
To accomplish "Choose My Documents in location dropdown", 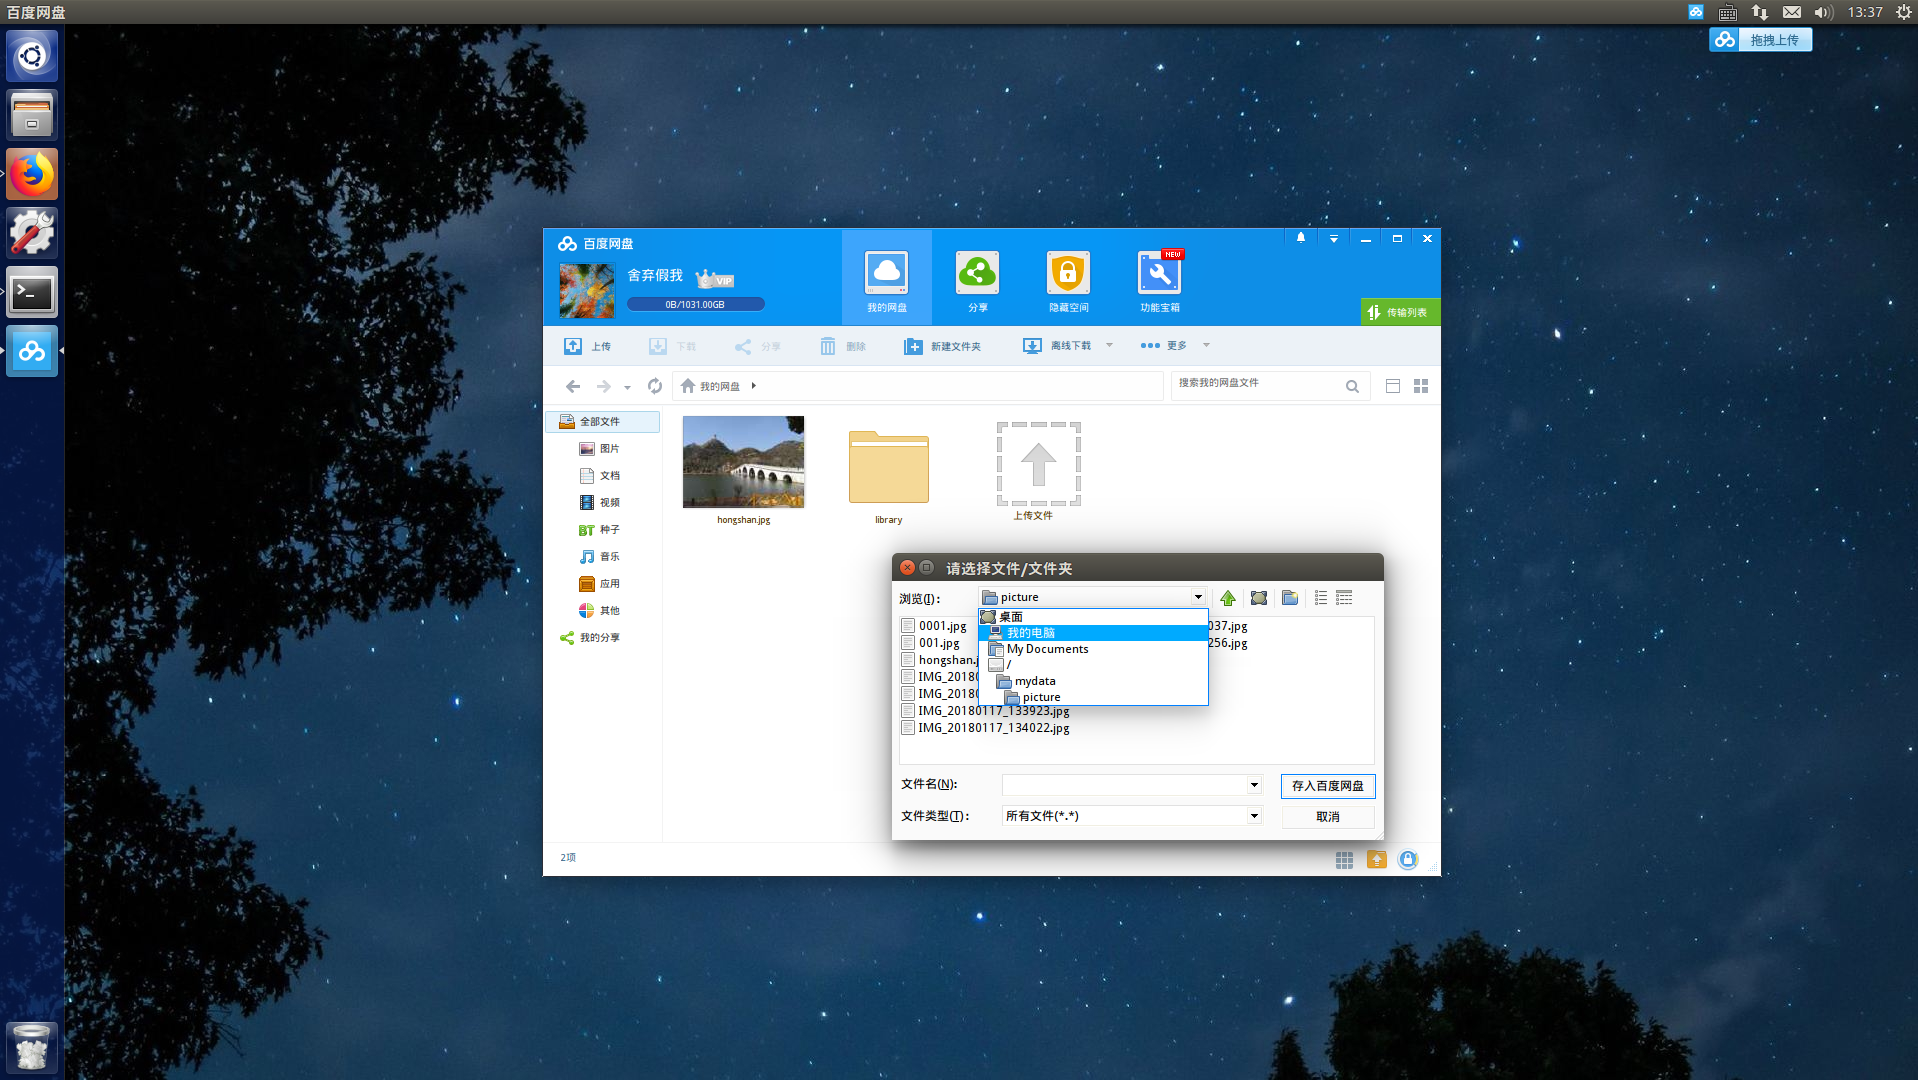I will click(x=1093, y=649).
